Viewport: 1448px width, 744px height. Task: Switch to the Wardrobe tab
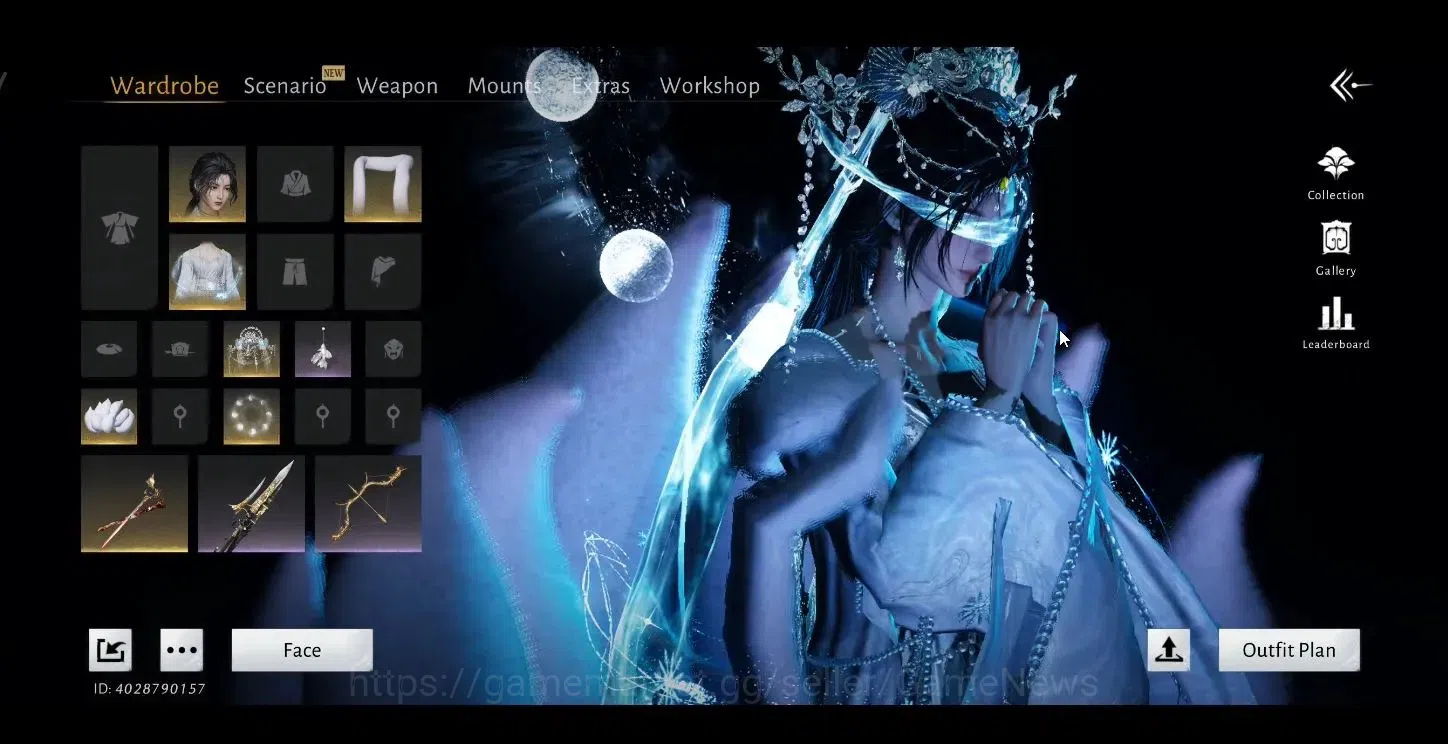164,86
